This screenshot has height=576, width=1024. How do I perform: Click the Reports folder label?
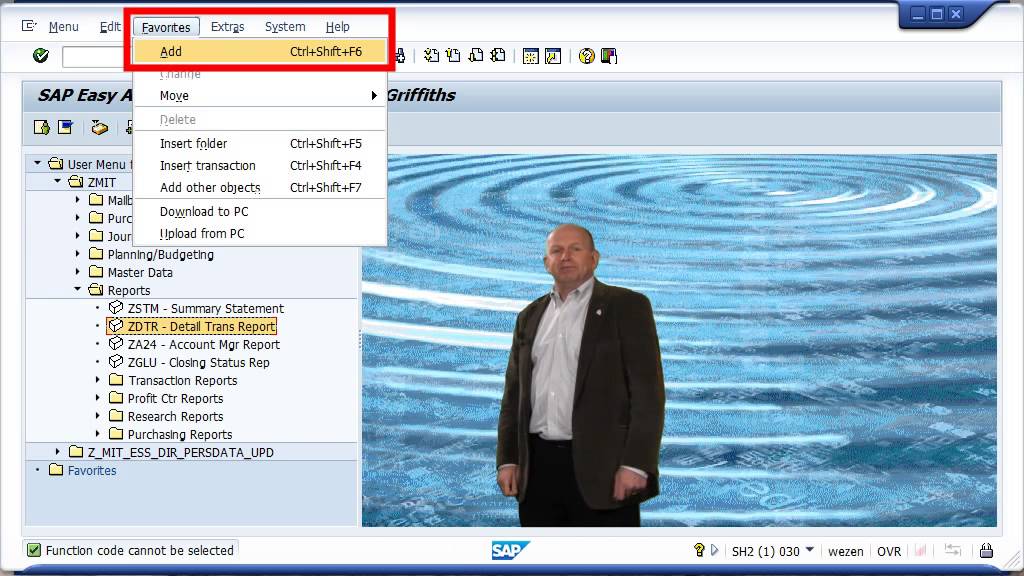coord(129,290)
